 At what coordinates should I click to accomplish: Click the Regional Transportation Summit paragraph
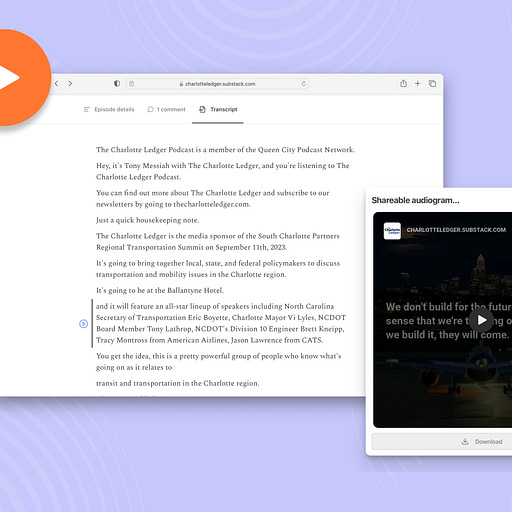click(x=218, y=241)
